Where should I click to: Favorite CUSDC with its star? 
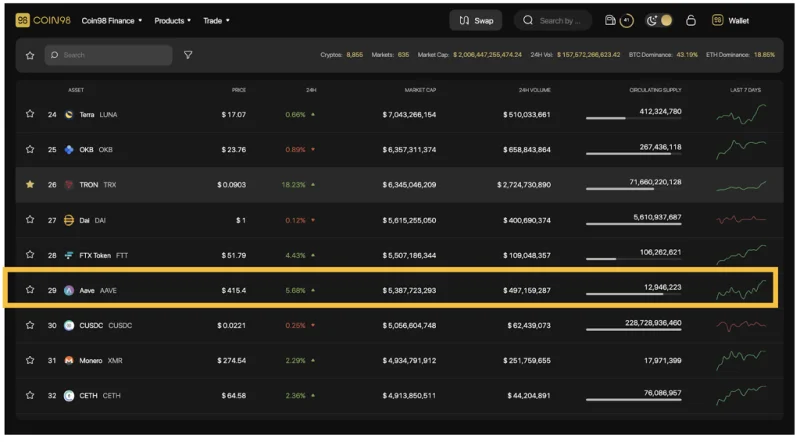30,325
